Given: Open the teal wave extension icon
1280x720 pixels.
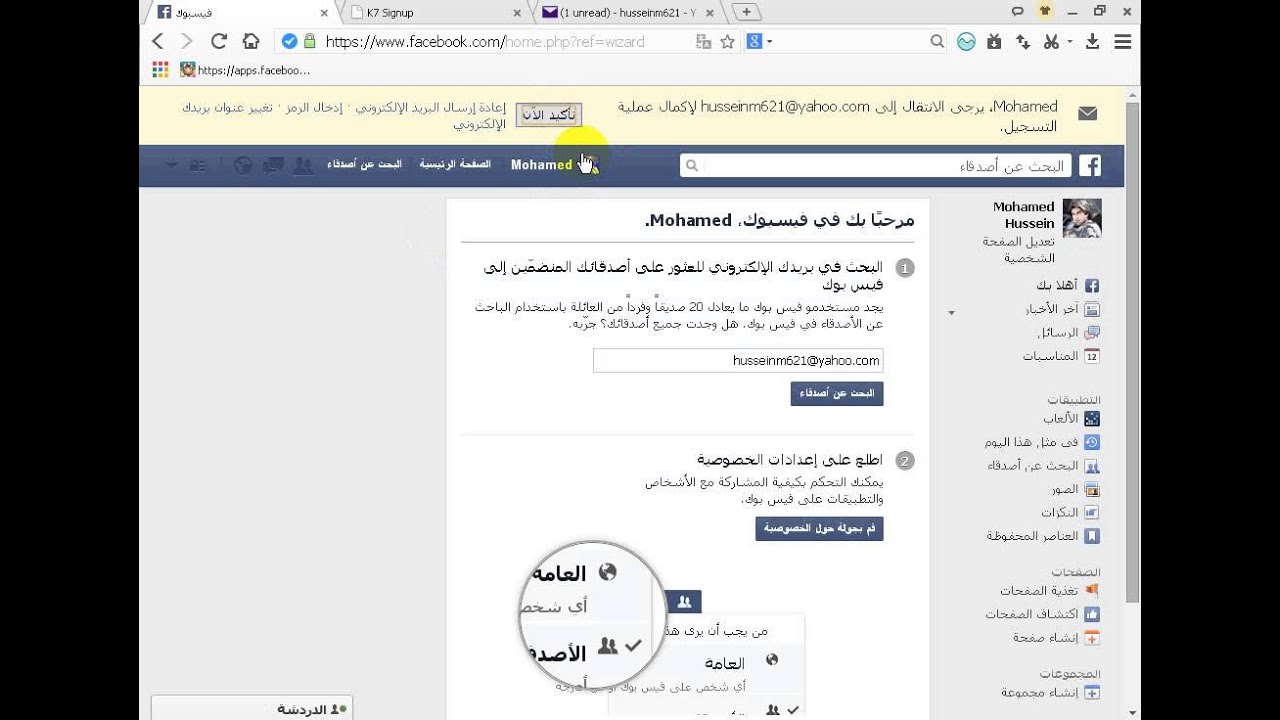Looking at the screenshot, I should pos(965,42).
